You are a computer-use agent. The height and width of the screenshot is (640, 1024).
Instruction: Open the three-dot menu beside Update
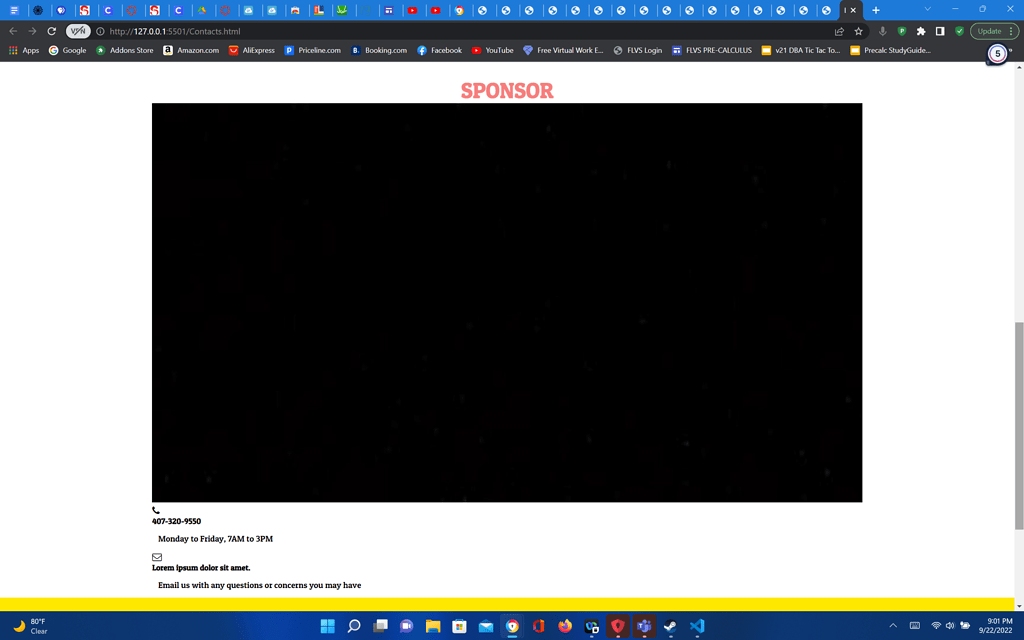(x=1011, y=31)
